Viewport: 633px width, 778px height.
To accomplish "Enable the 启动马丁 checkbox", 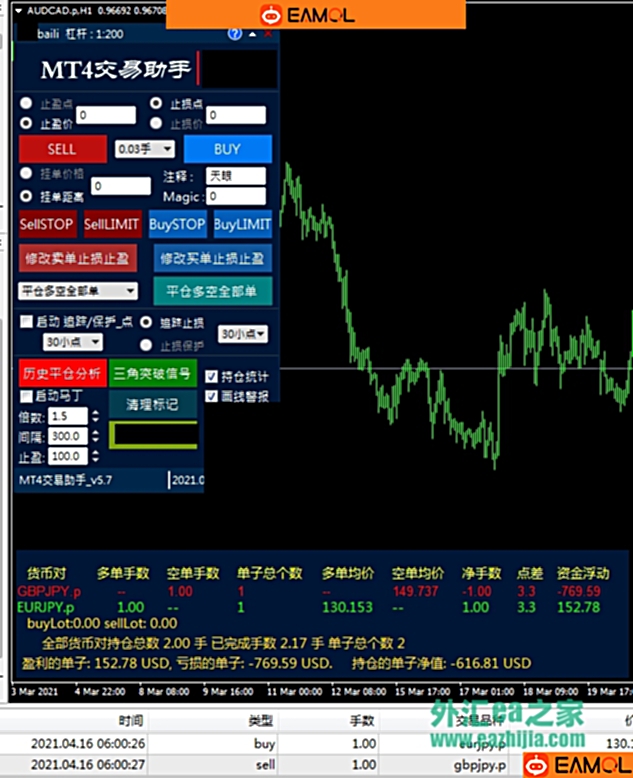I will (x=26, y=396).
